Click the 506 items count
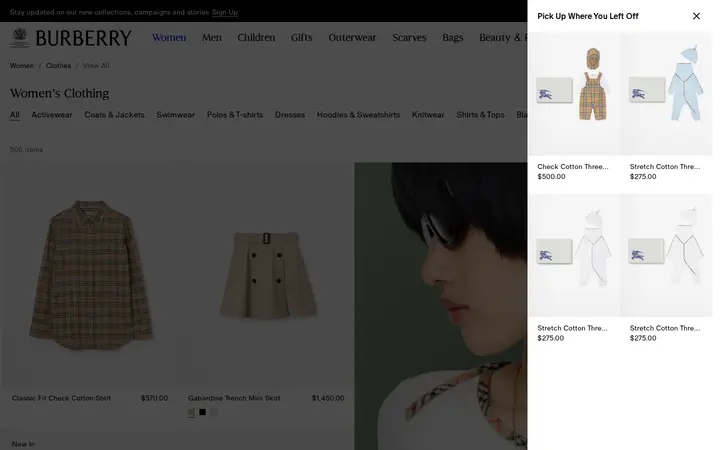This screenshot has width=720, height=450. point(26,150)
